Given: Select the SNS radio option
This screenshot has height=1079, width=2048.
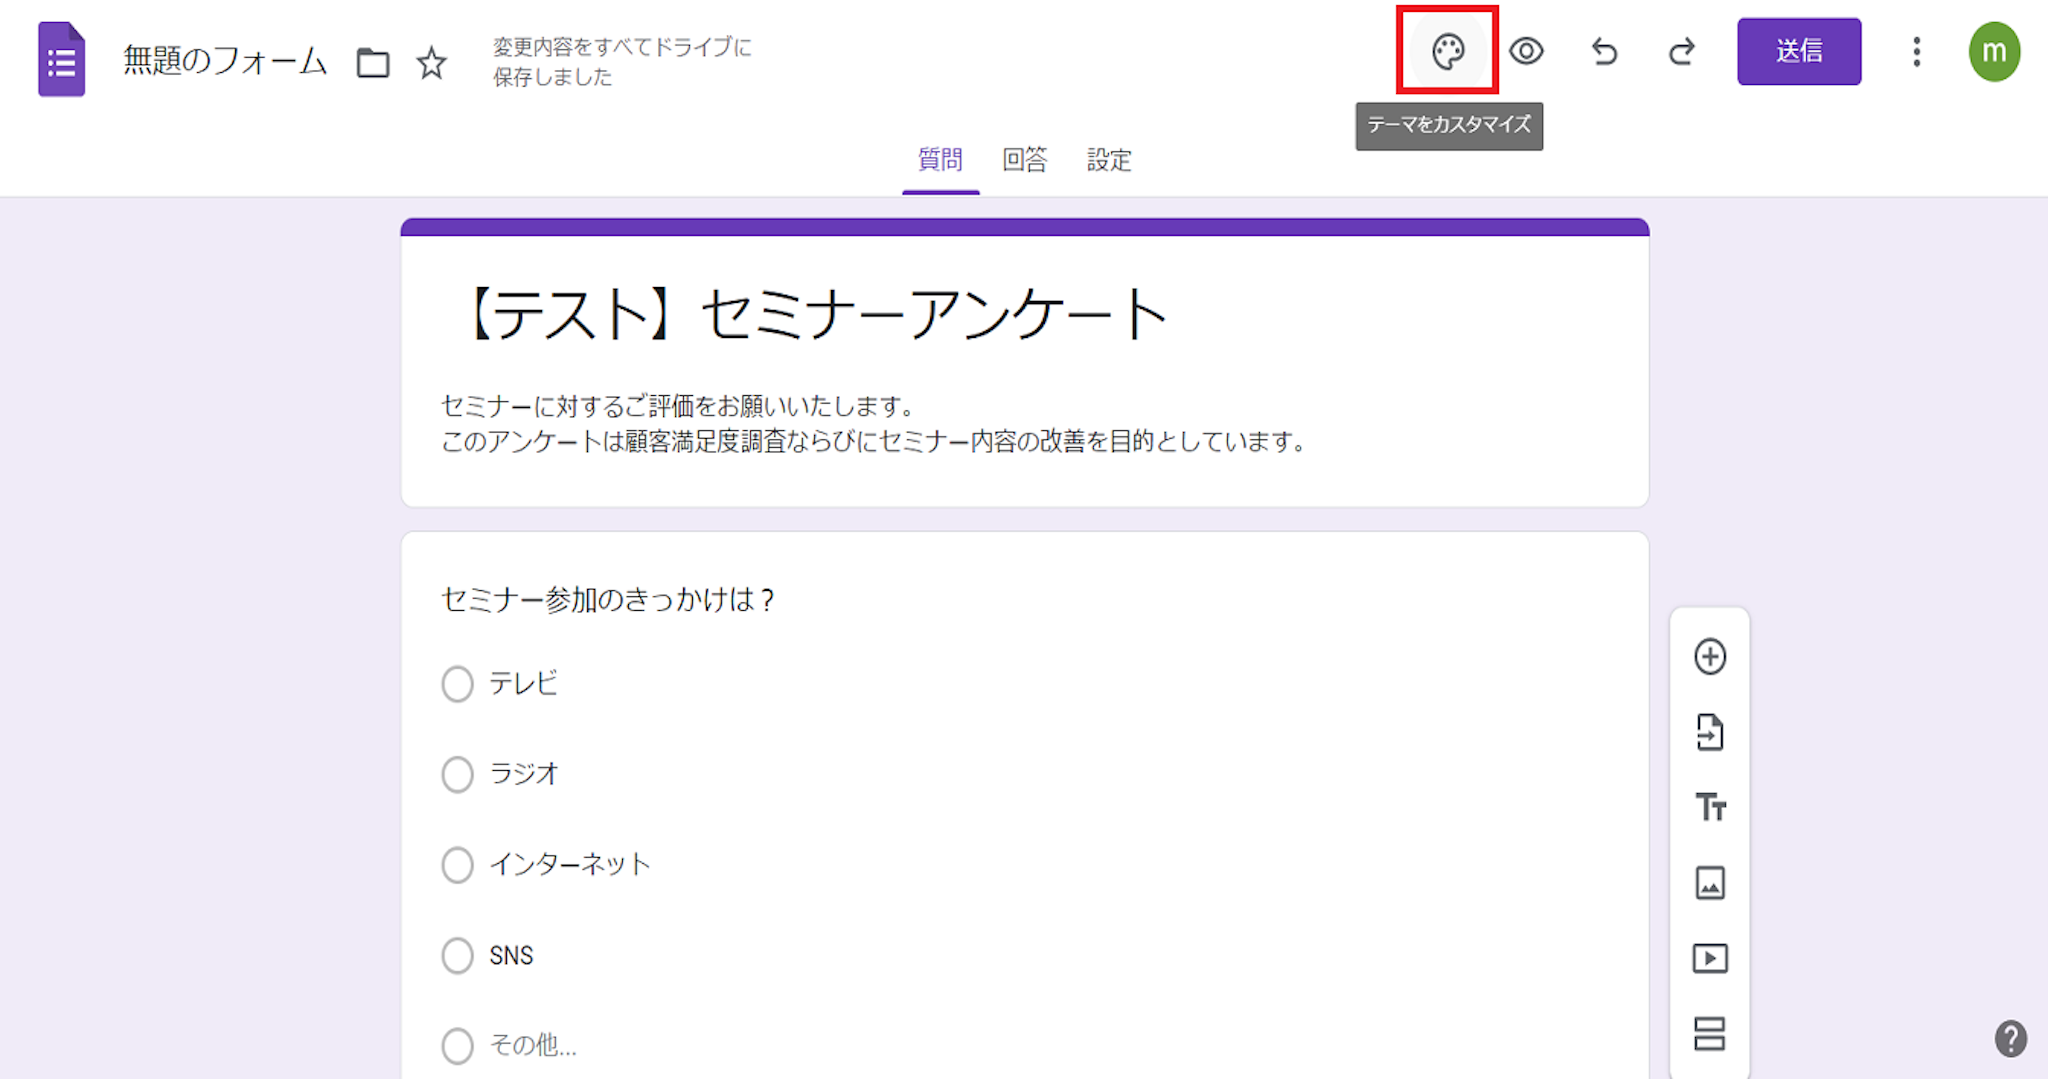Looking at the screenshot, I should point(458,955).
